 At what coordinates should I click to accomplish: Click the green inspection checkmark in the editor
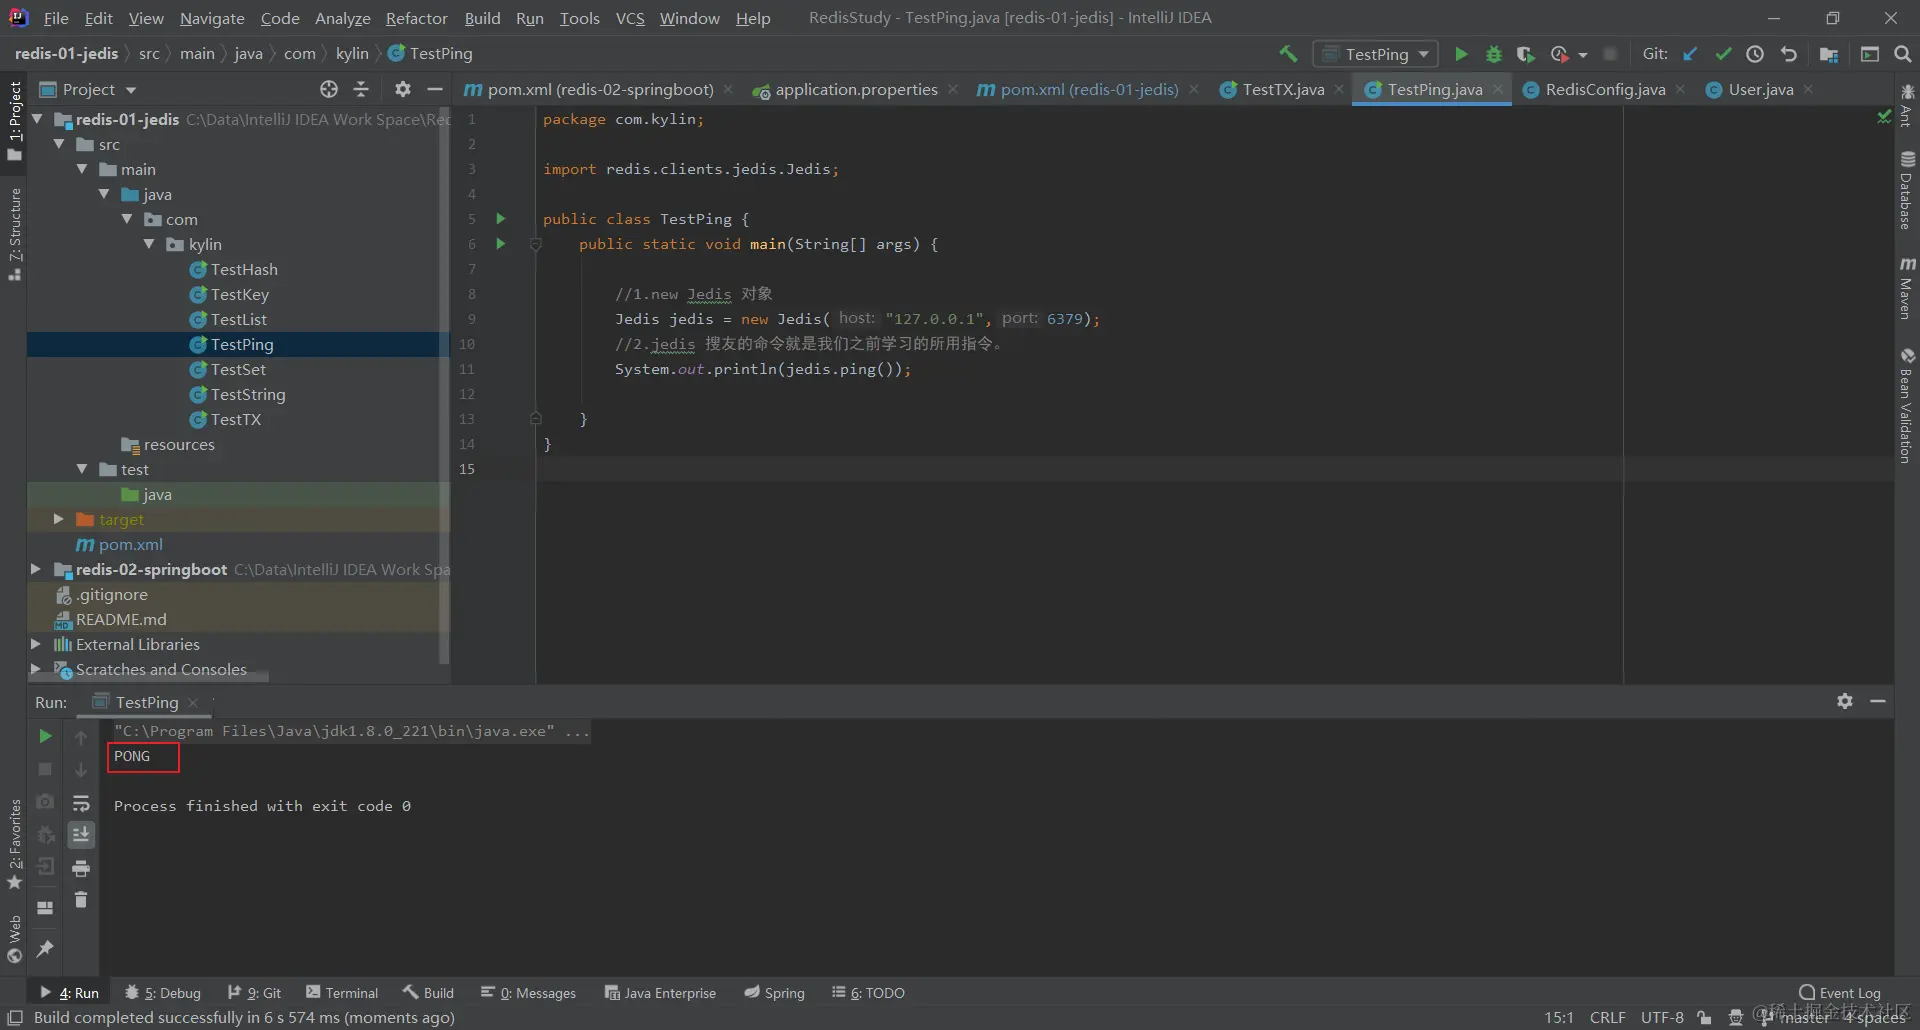point(1884,117)
